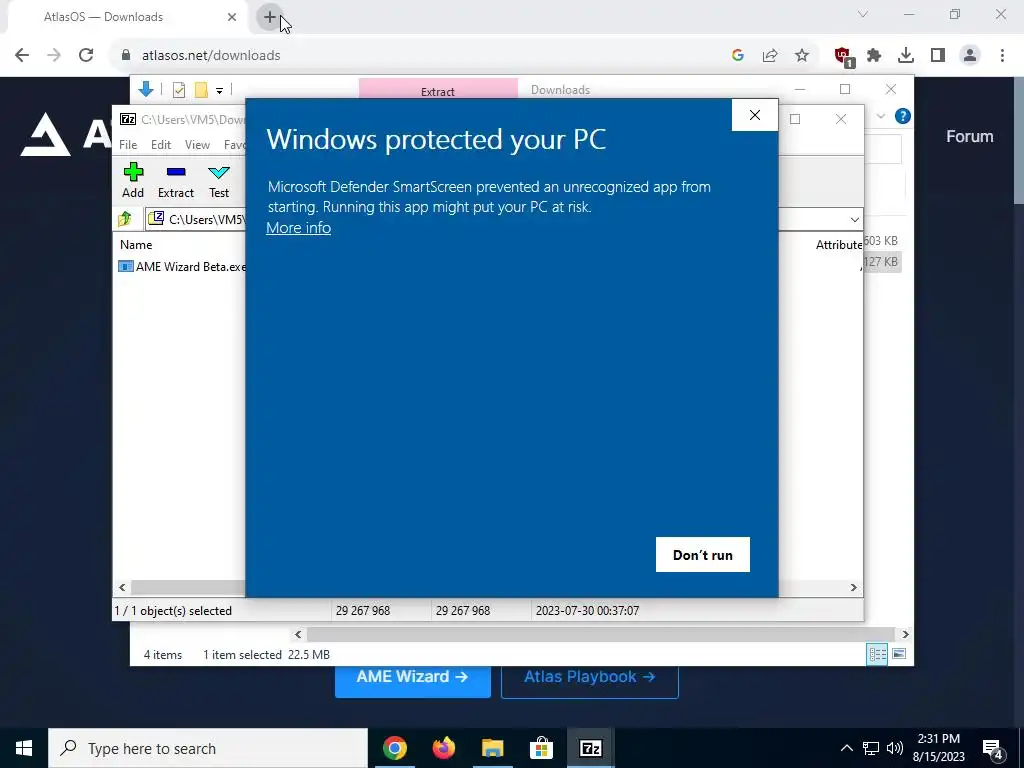Click the New folder icon in Explorer toolbar

click(x=201, y=90)
